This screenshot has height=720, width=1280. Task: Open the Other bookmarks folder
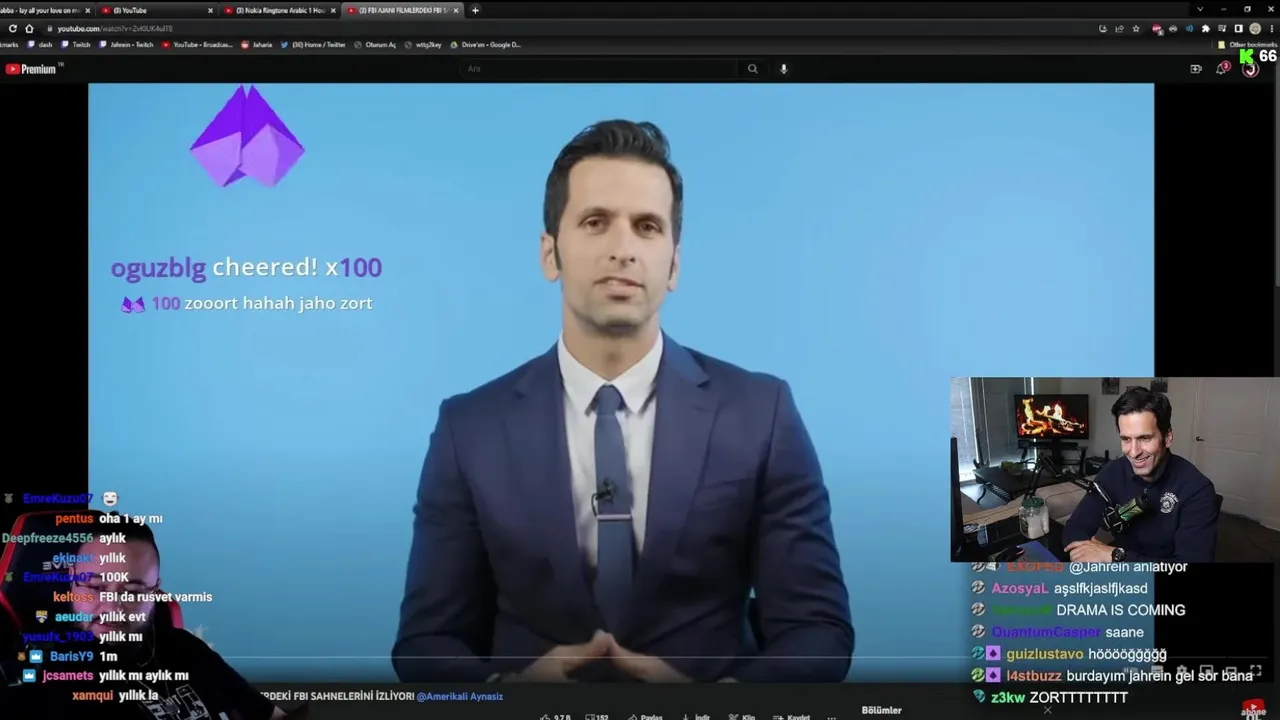pos(1248,45)
